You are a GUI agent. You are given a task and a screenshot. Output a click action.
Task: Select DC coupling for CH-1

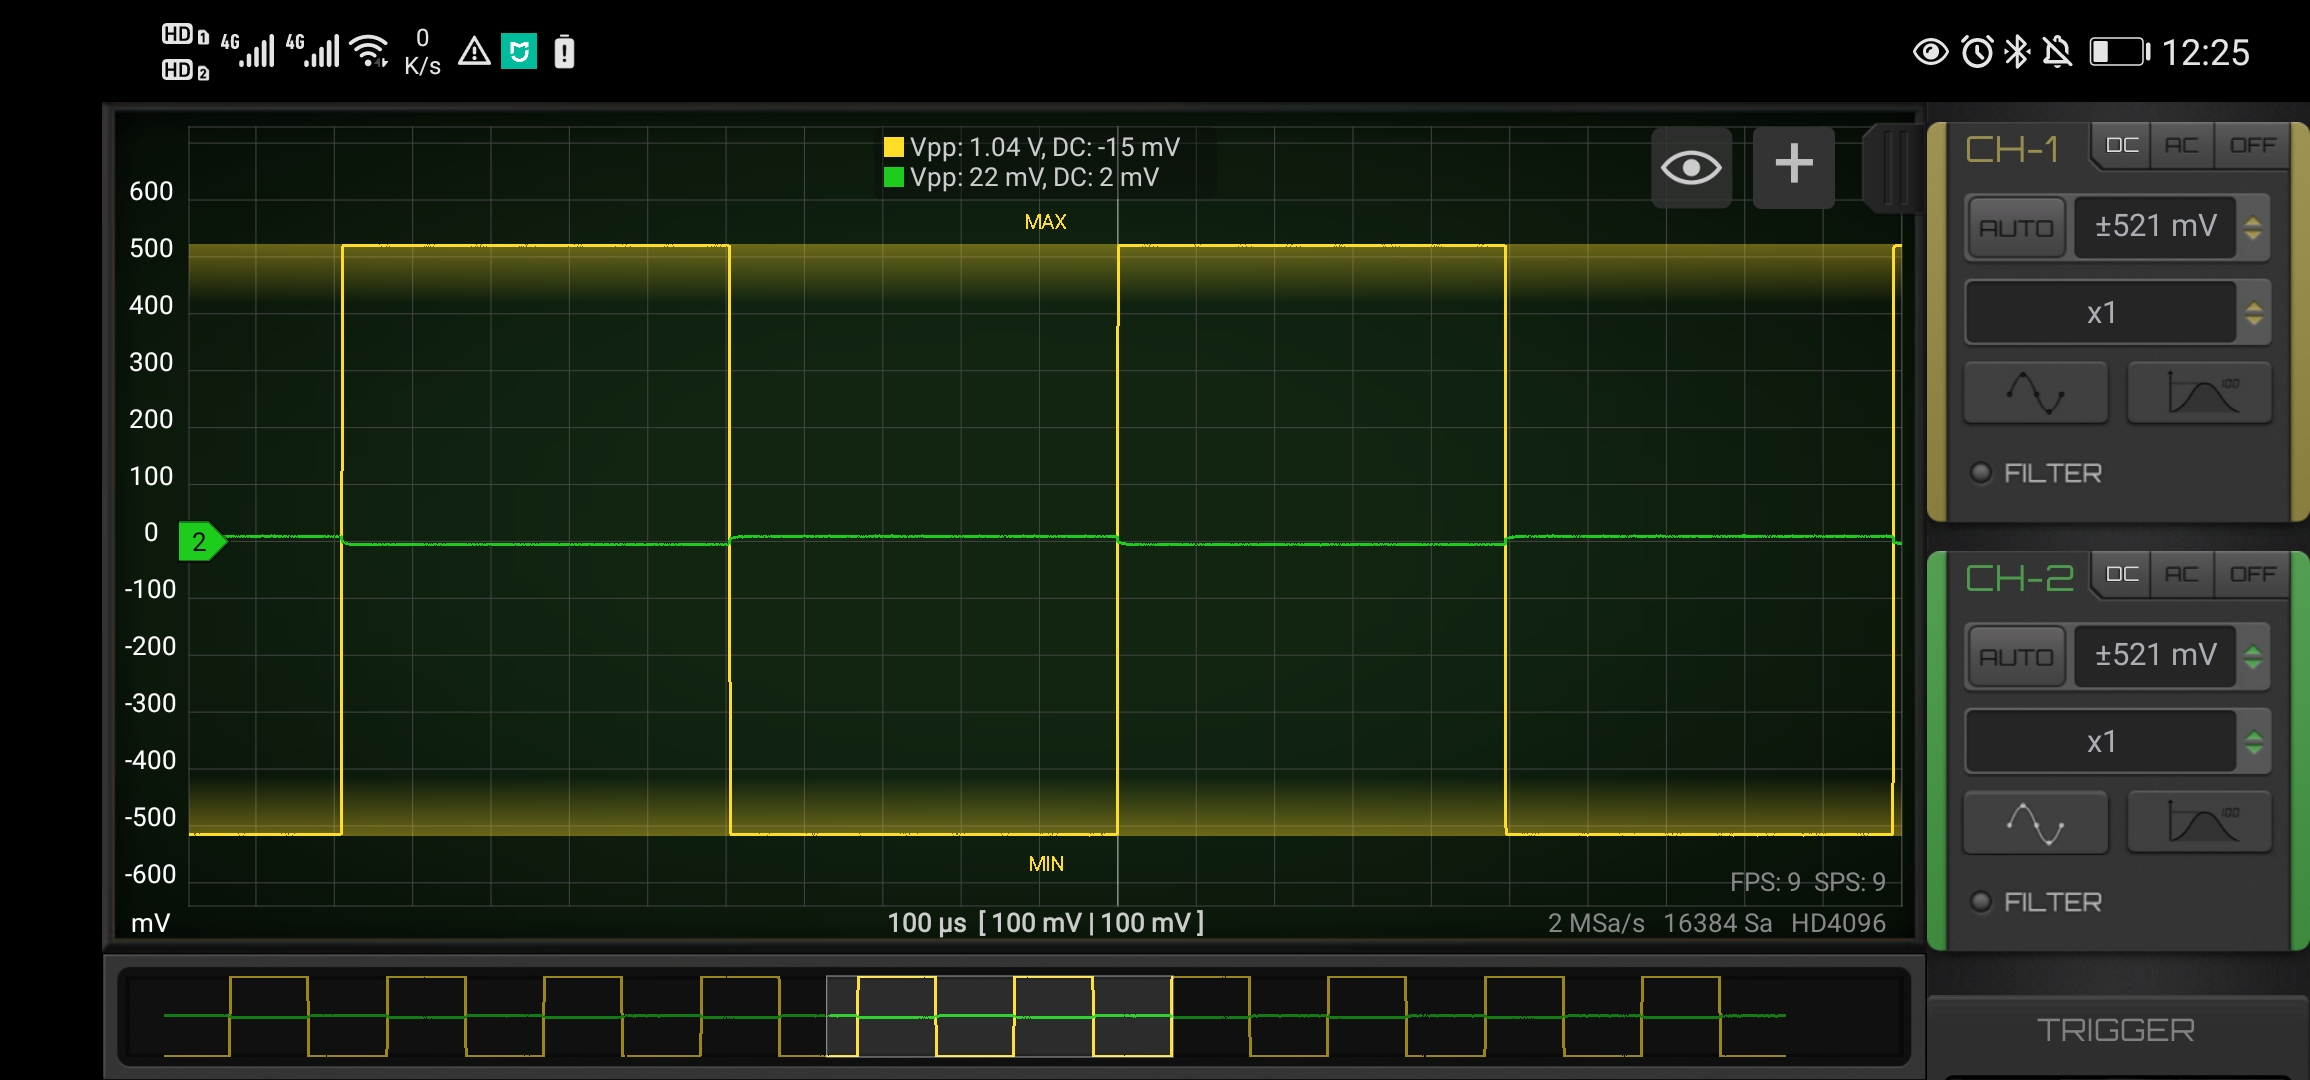(2122, 146)
